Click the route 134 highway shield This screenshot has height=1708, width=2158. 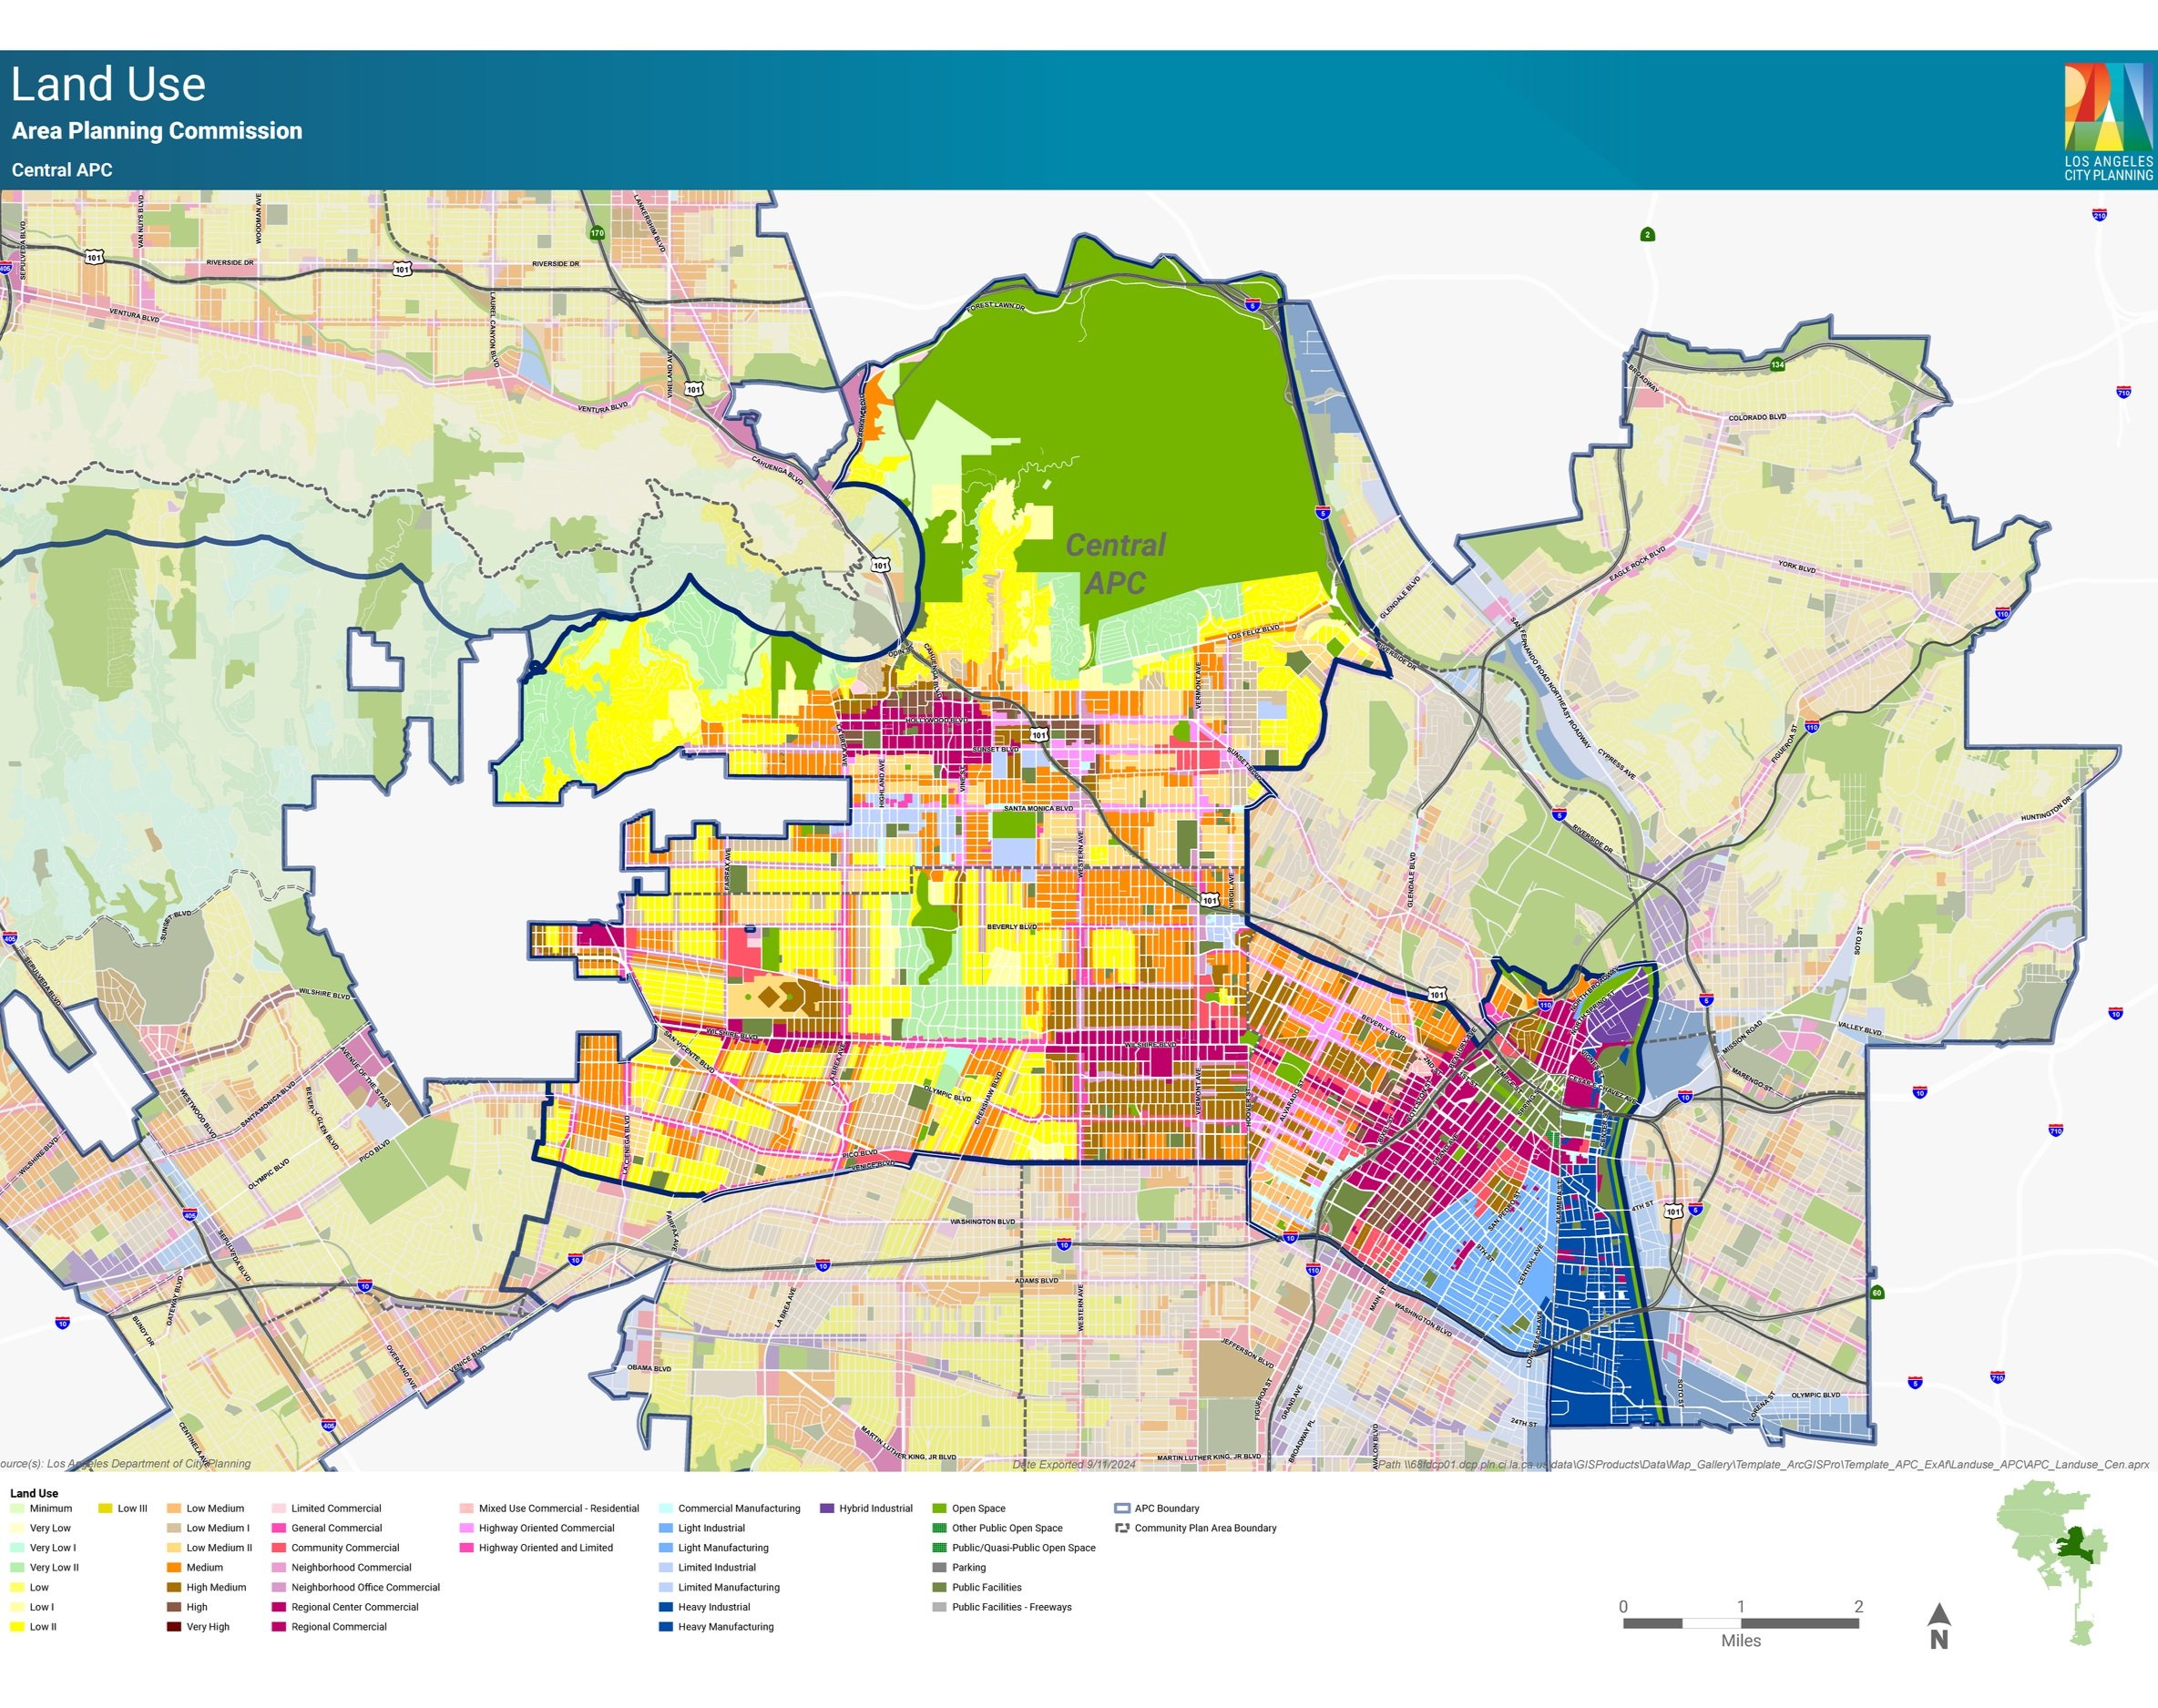(1777, 364)
